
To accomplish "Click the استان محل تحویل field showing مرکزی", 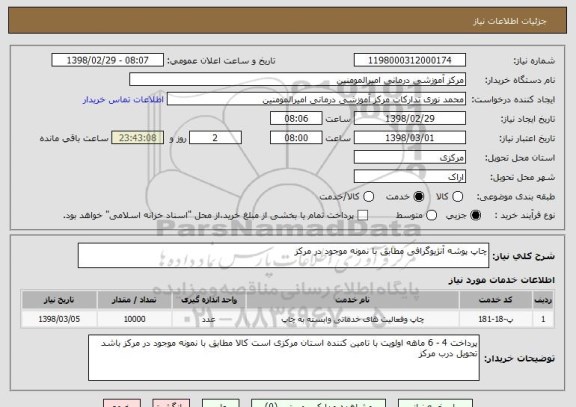I will [410, 157].
